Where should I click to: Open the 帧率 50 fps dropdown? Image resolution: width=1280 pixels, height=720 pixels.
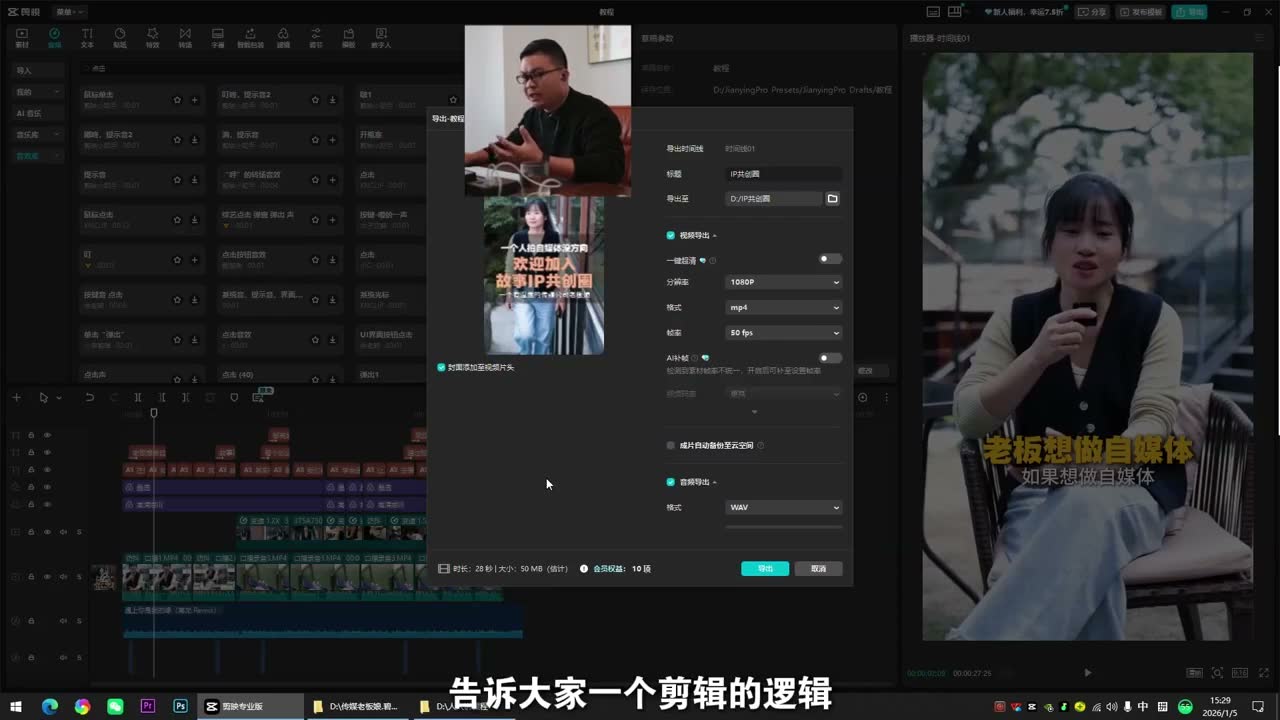[784, 333]
